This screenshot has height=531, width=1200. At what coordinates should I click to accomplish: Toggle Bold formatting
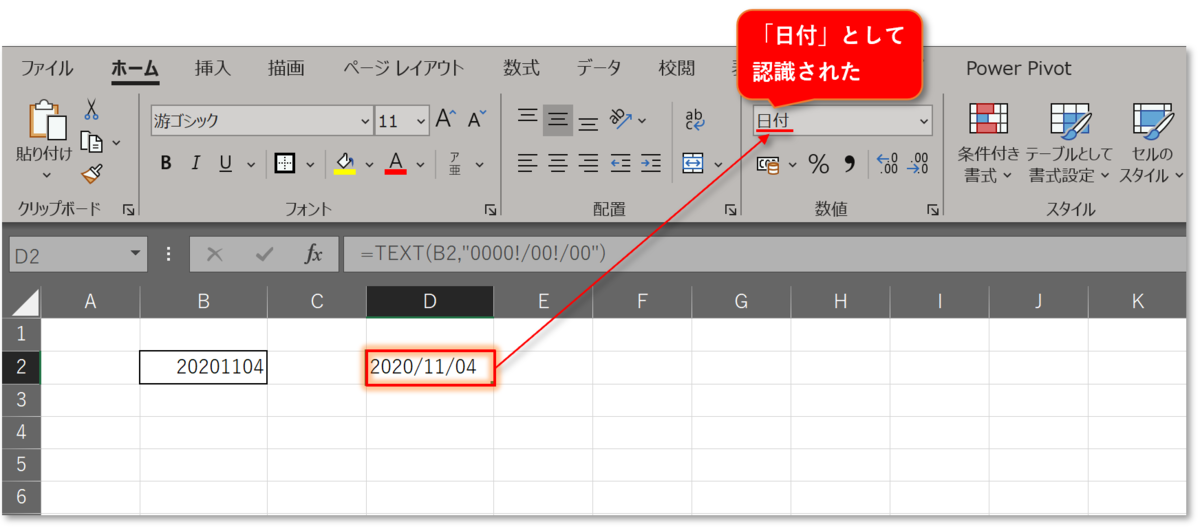(166, 163)
